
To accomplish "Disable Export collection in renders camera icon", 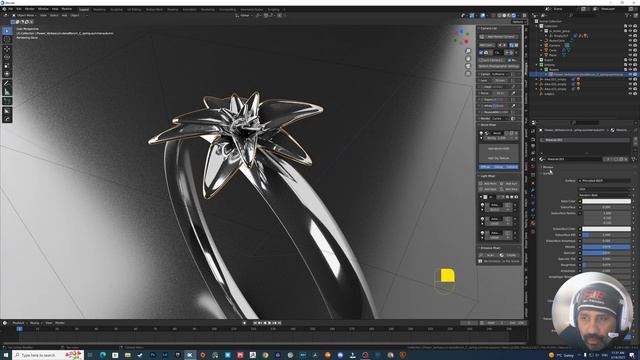I will pyautogui.click(x=635, y=60).
